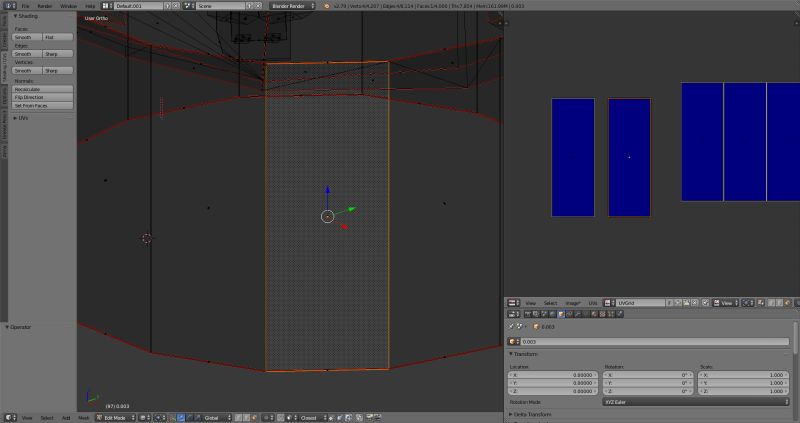This screenshot has width=800, height=423.
Task: Delete the Default.001 screen layout
Action: [176, 6]
